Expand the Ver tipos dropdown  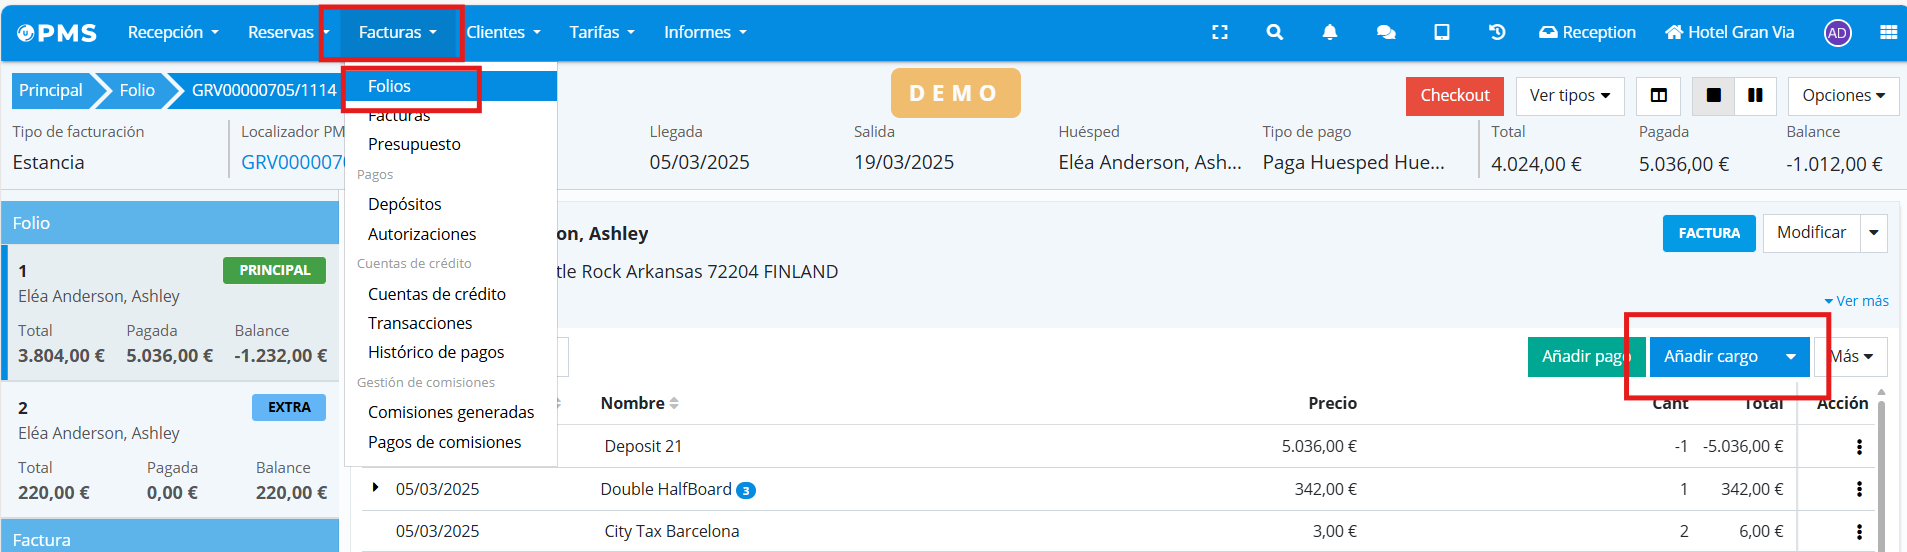[x=1569, y=96]
